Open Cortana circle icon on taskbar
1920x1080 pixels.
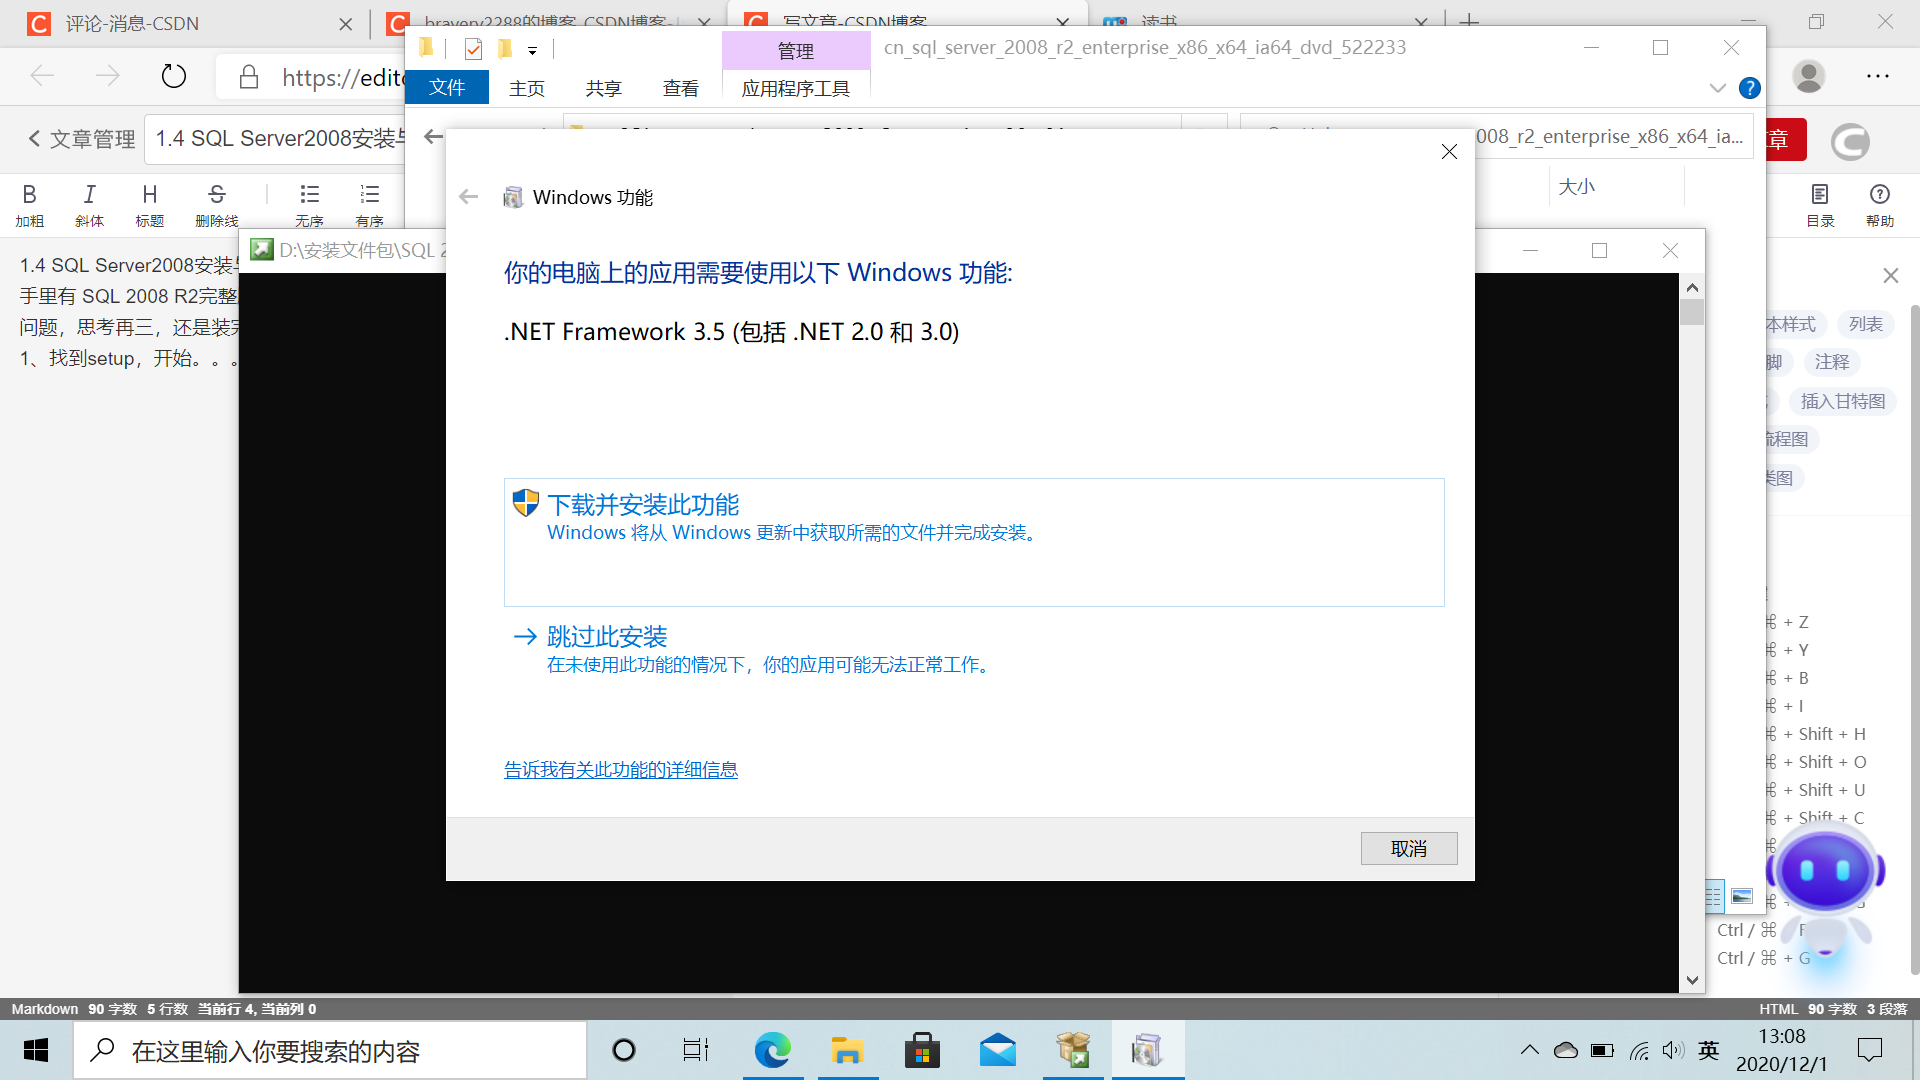(624, 1050)
